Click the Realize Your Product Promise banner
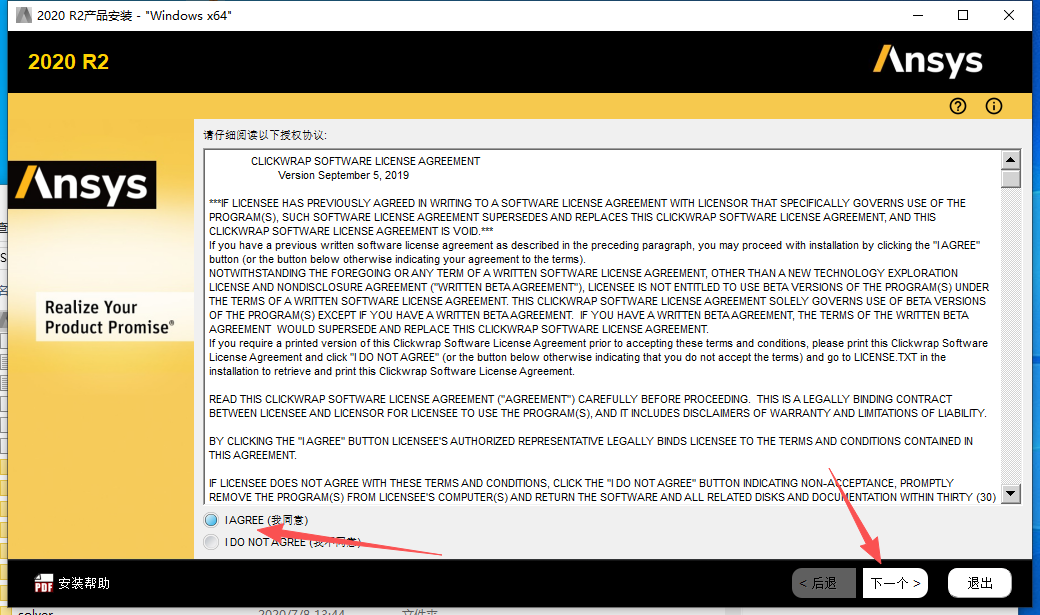 (108, 317)
